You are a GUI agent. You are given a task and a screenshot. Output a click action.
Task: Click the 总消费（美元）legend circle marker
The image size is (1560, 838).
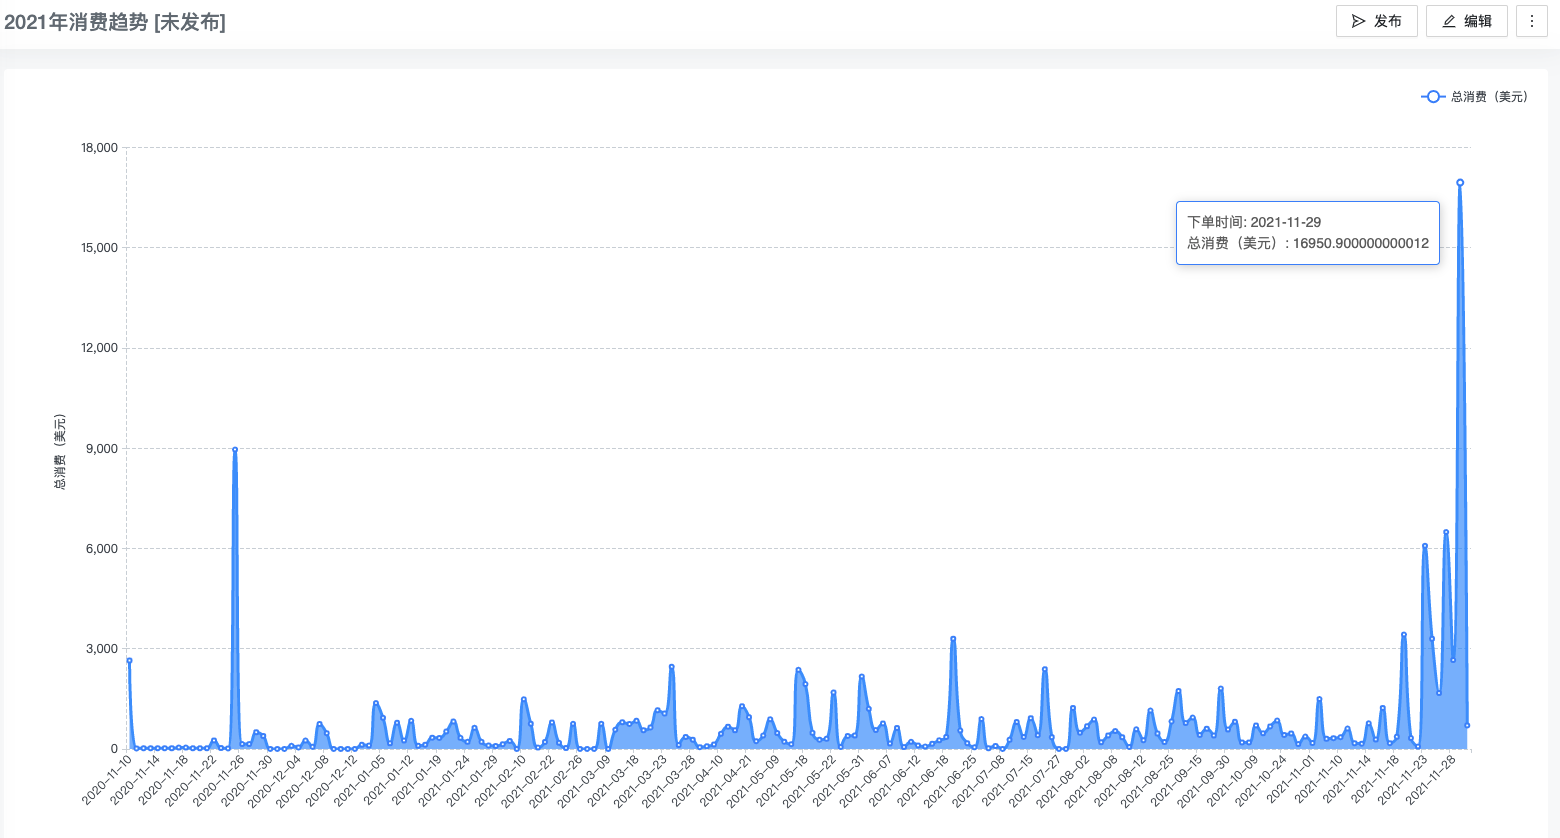[1433, 97]
